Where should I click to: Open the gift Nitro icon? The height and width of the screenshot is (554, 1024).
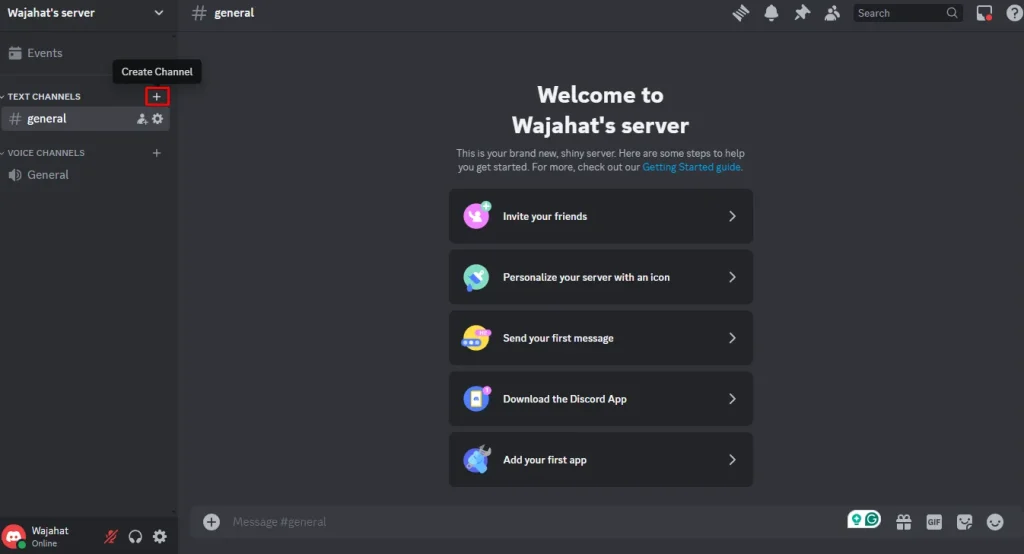[x=904, y=522]
